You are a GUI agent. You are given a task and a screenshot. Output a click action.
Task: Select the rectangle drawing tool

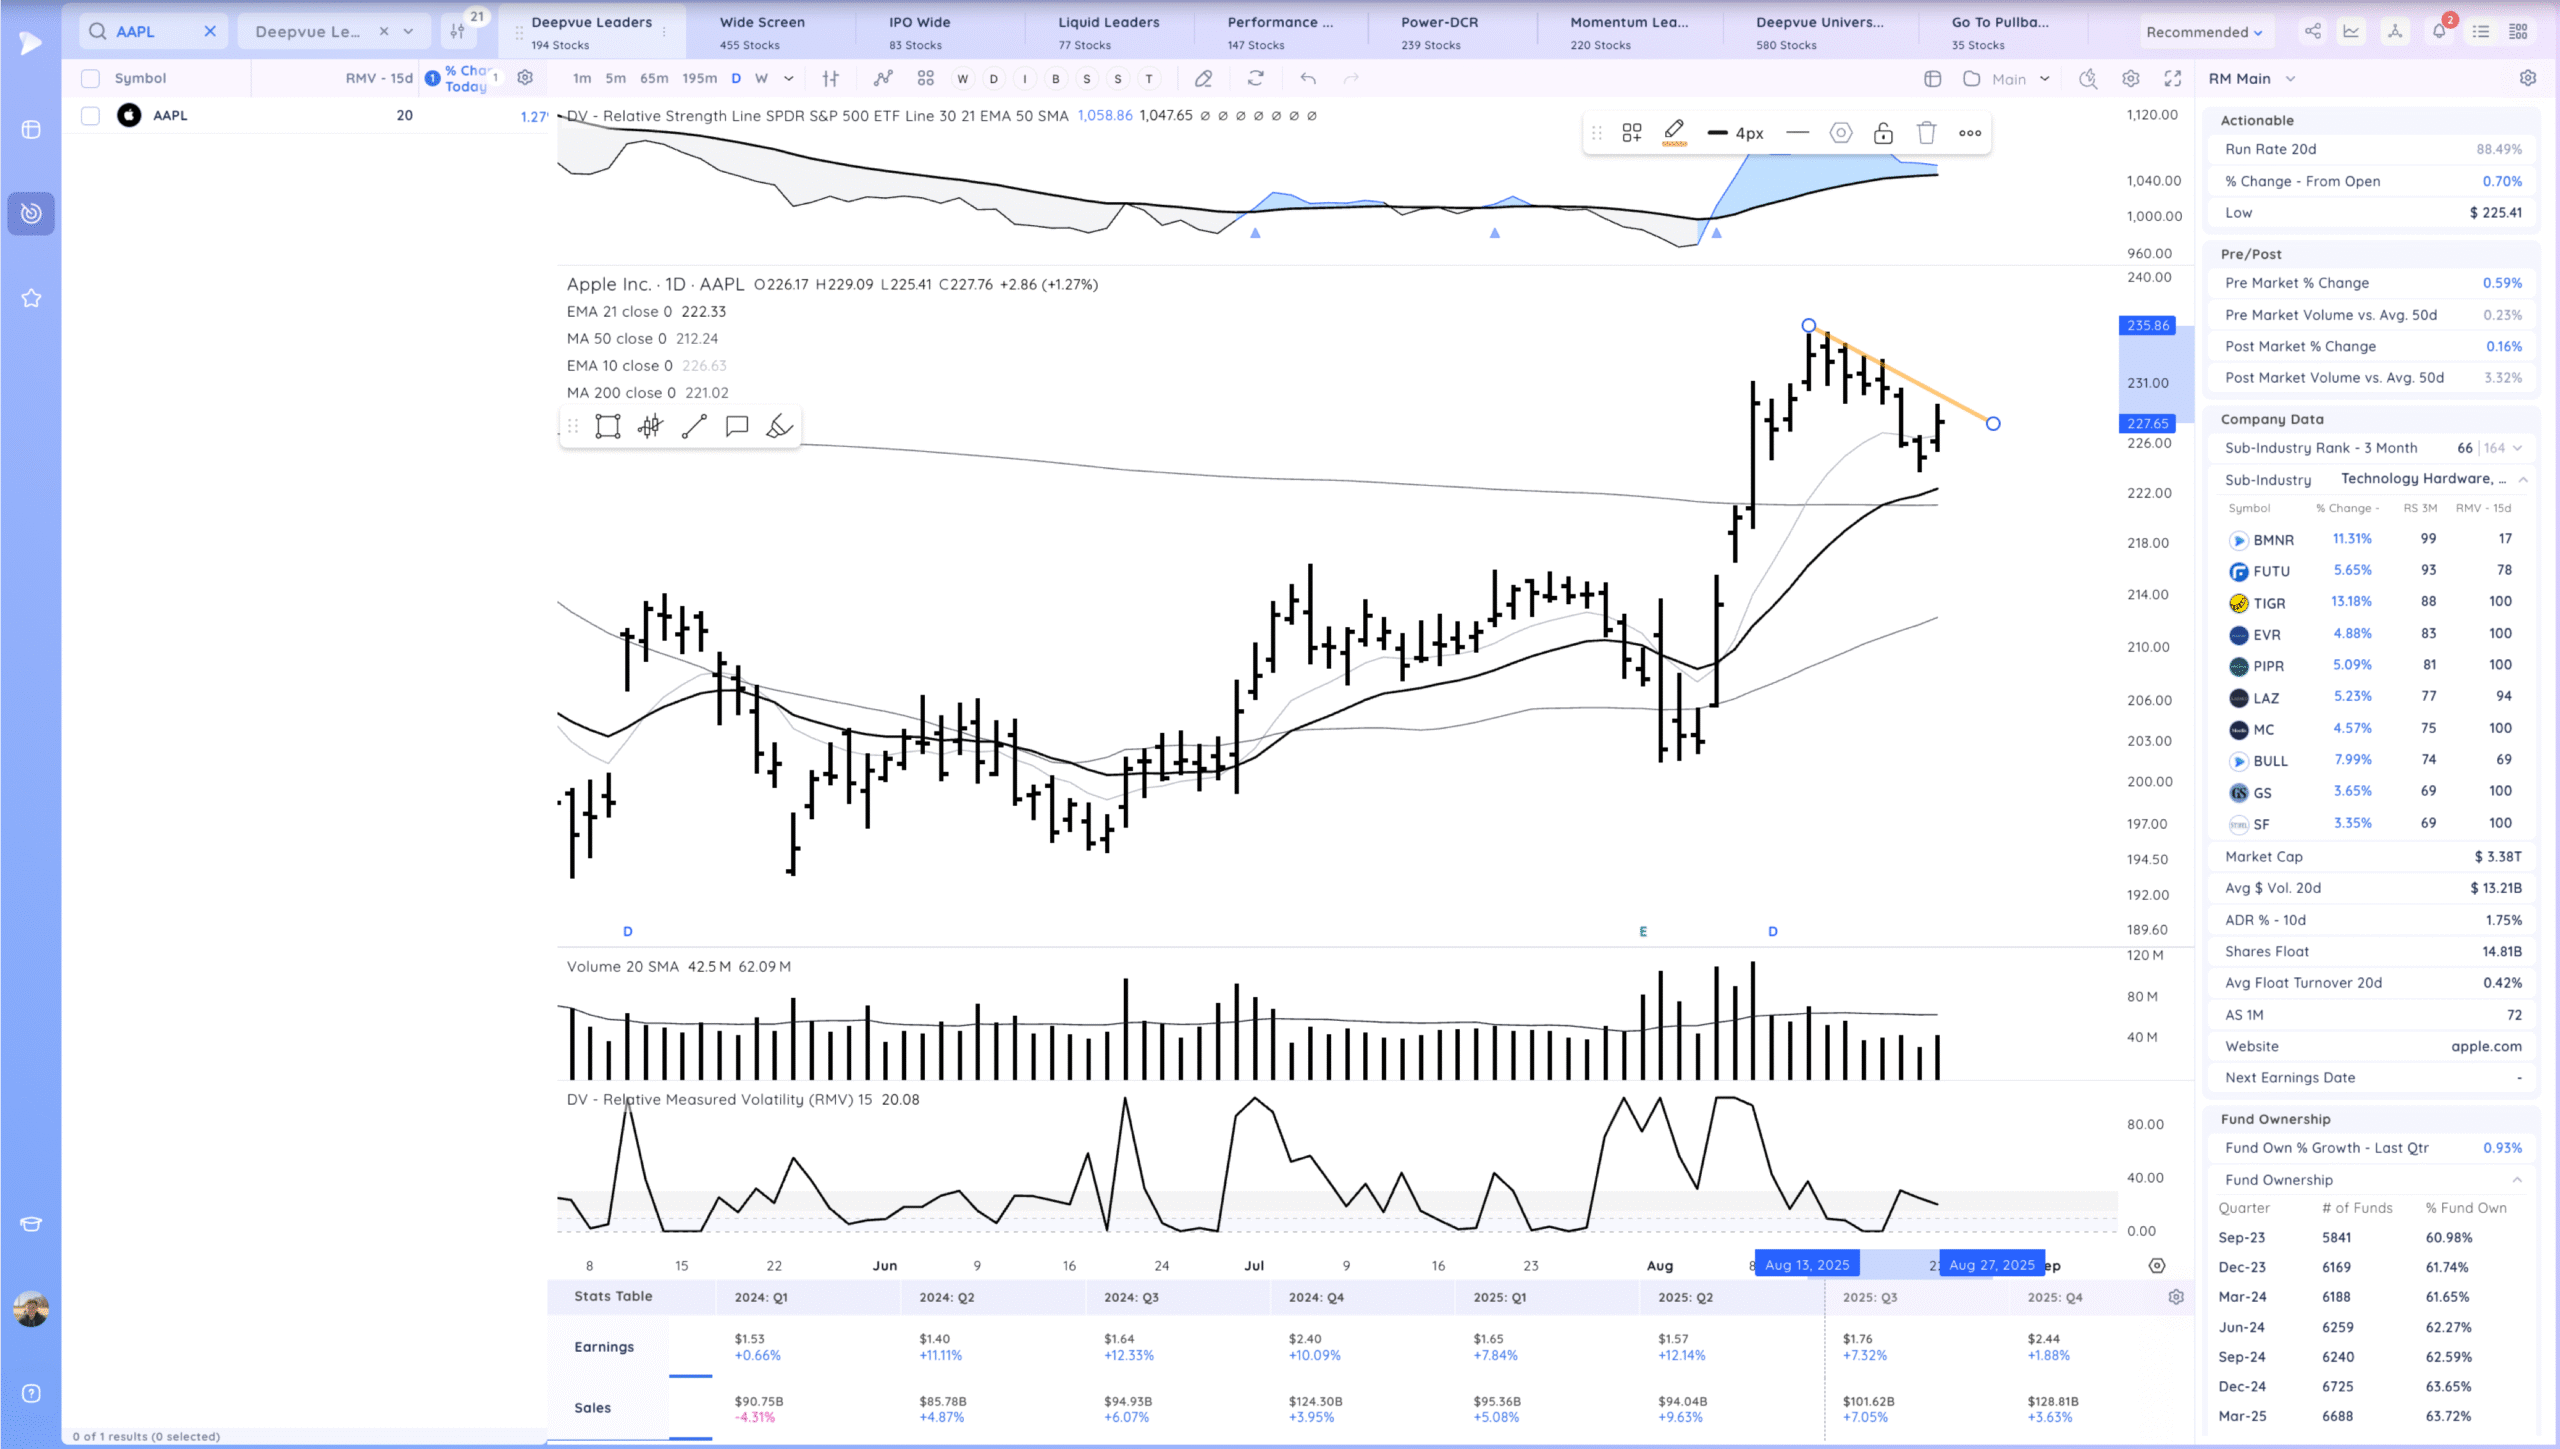pos(607,427)
